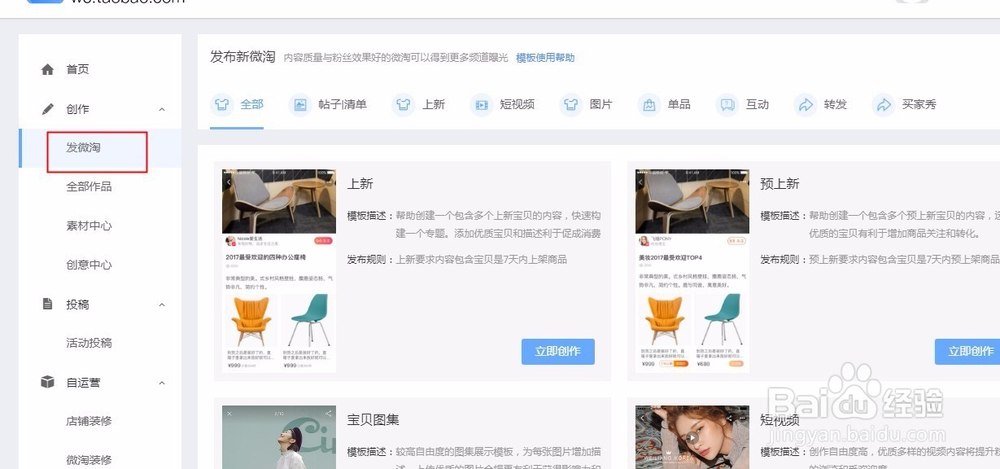Switch to the 全部 tab

tap(237, 105)
